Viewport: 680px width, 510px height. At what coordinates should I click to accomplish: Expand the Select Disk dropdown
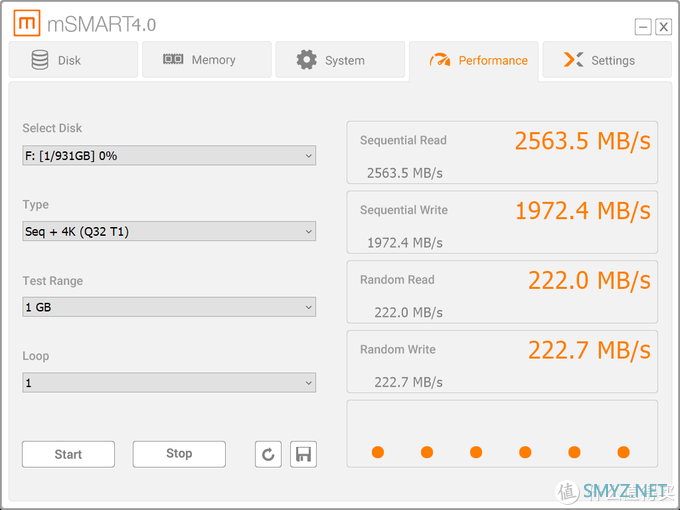tap(169, 156)
